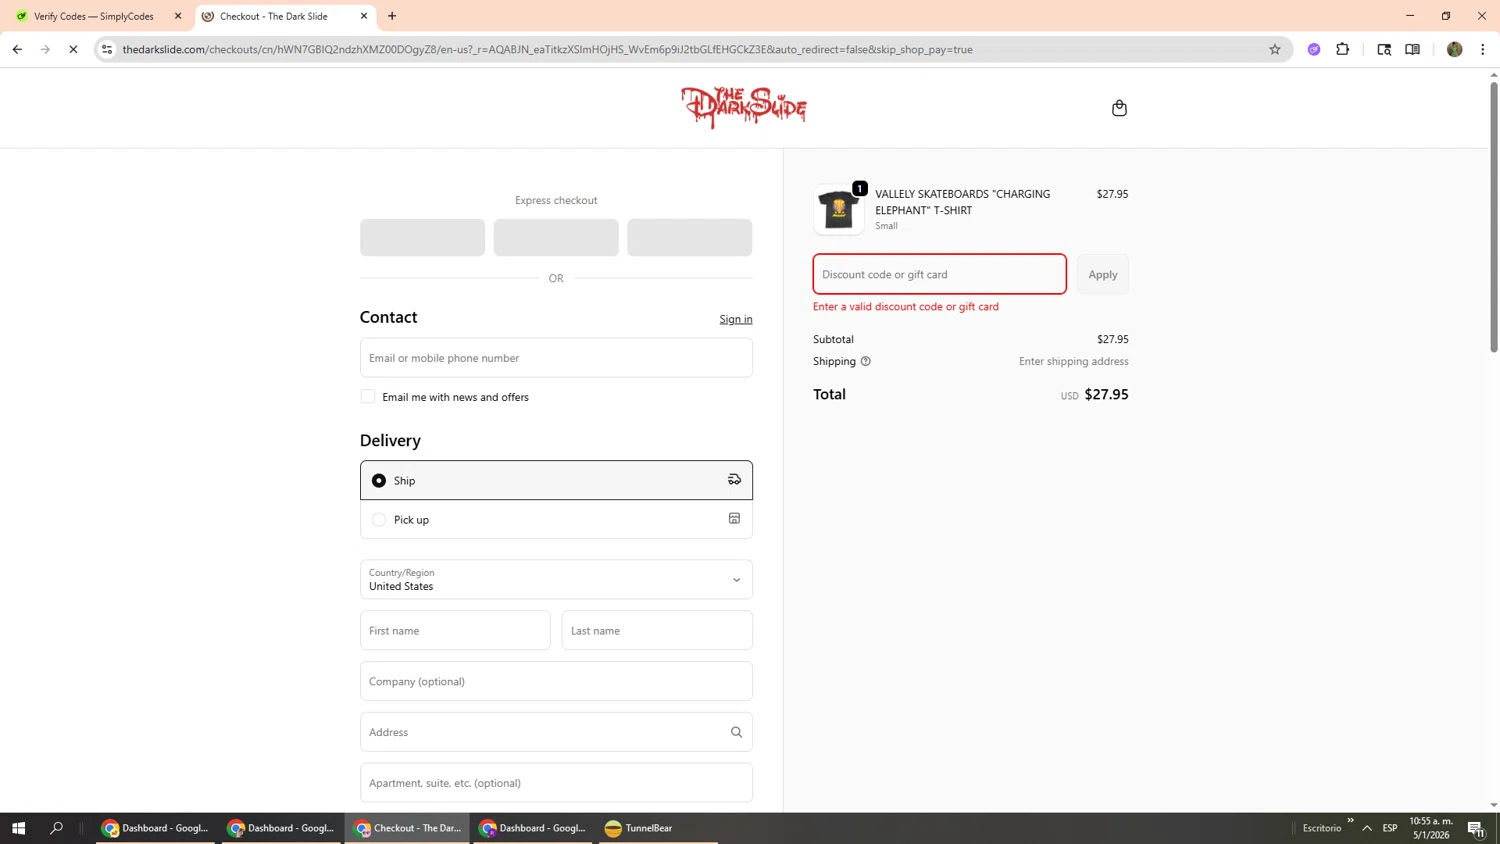Select the Ship delivery radio button
1500x844 pixels.
[x=379, y=481]
